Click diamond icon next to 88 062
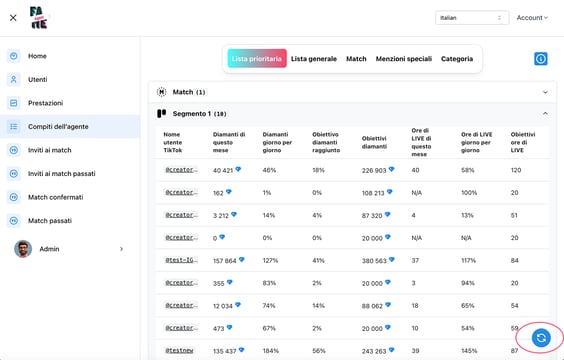This screenshot has height=360, width=564. 388,305
